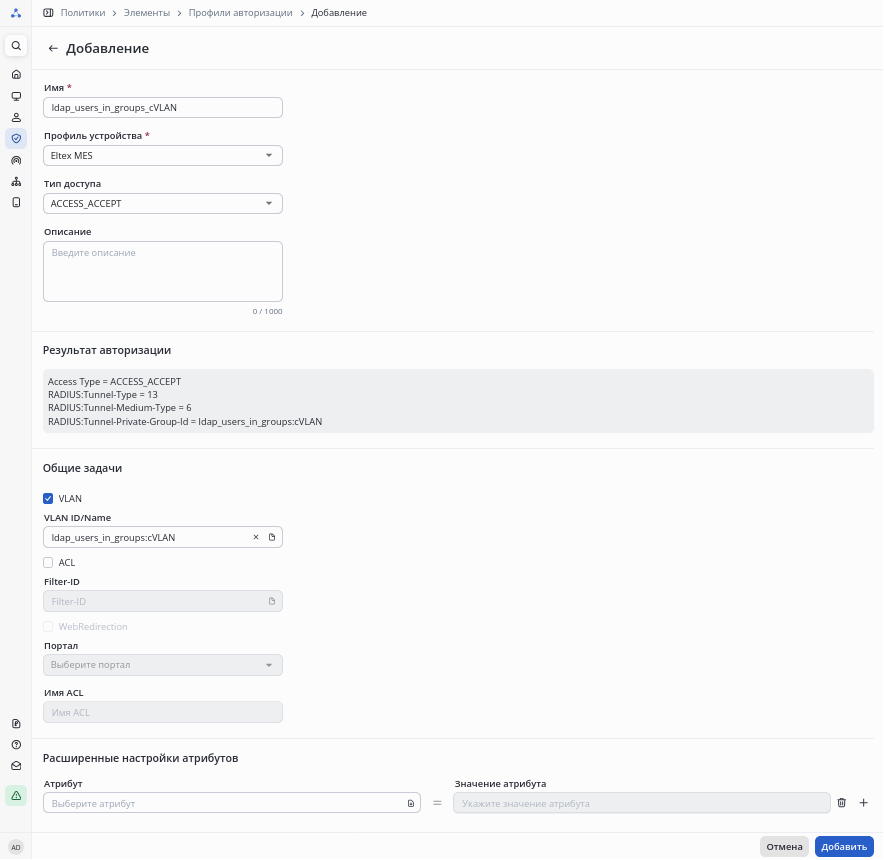The image size is (884, 860).
Task: Toggle the sidebar panel icon beside breadcrumbs
Action: coord(48,13)
